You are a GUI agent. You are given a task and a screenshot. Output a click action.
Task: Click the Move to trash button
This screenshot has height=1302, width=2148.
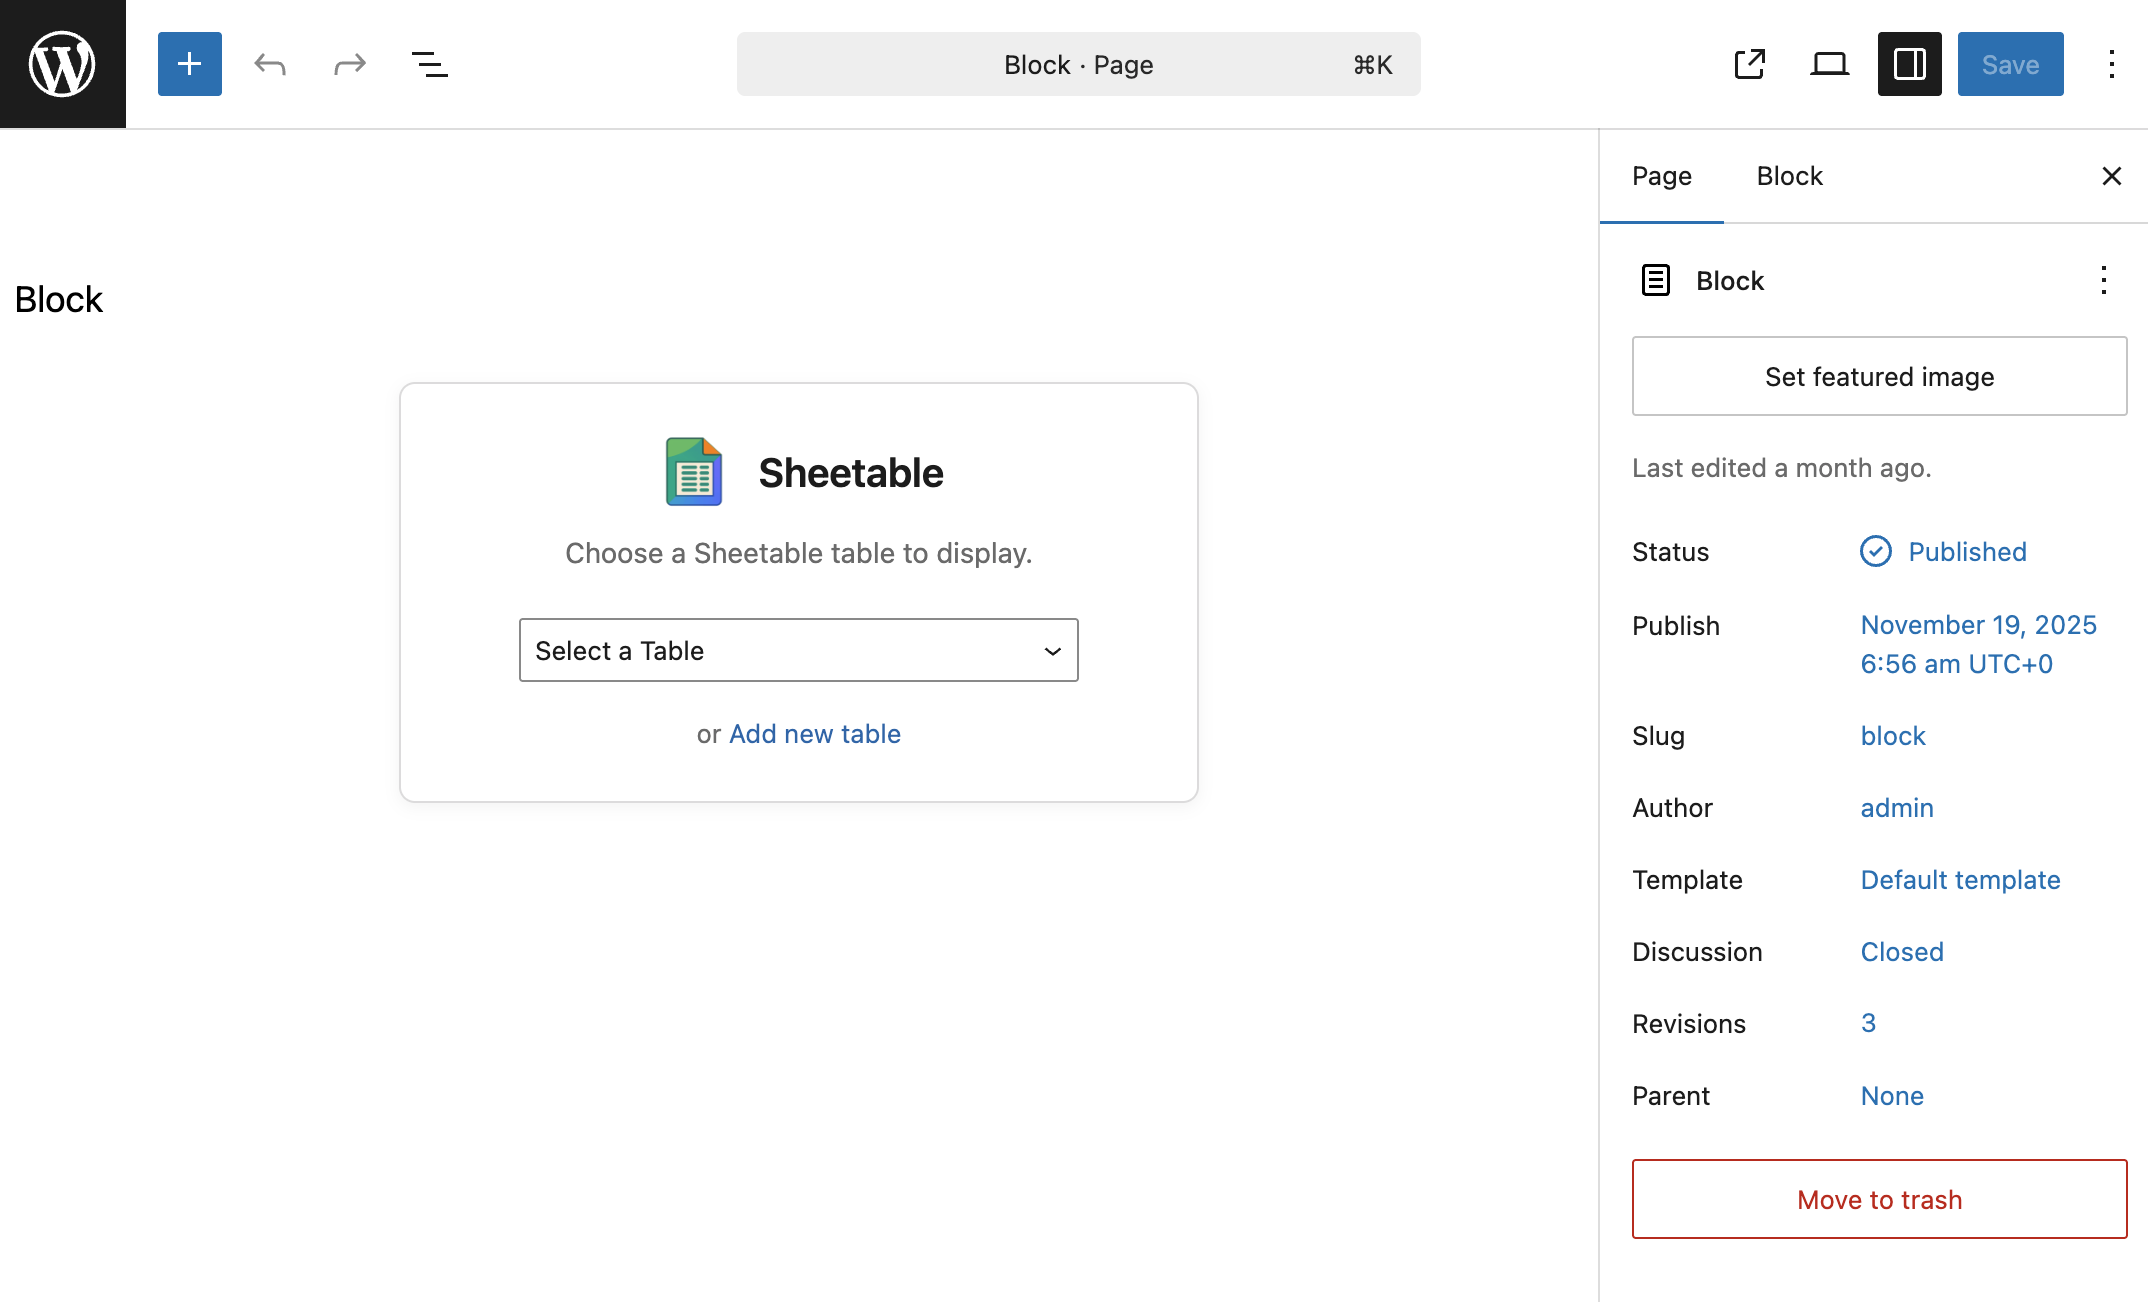[x=1879, y=1199]
